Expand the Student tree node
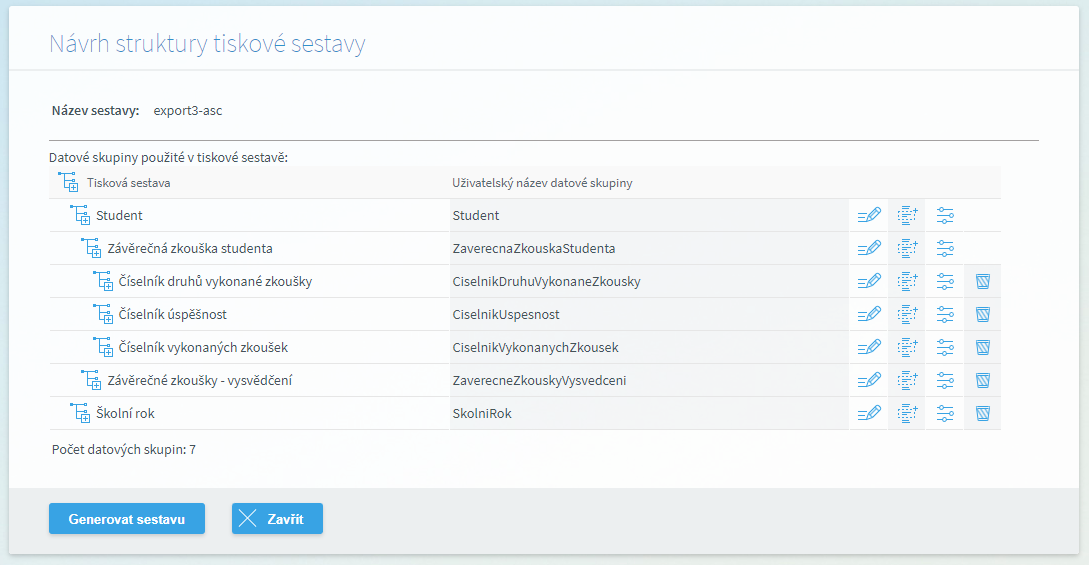Screen dimensions: 1089x565 click(x=81, y=215)
